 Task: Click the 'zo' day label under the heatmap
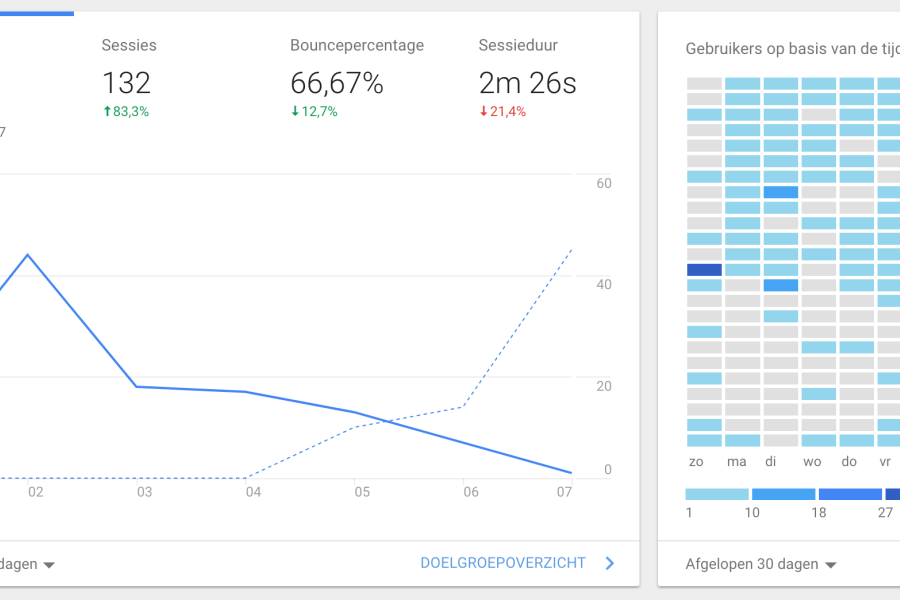point(696,462)
